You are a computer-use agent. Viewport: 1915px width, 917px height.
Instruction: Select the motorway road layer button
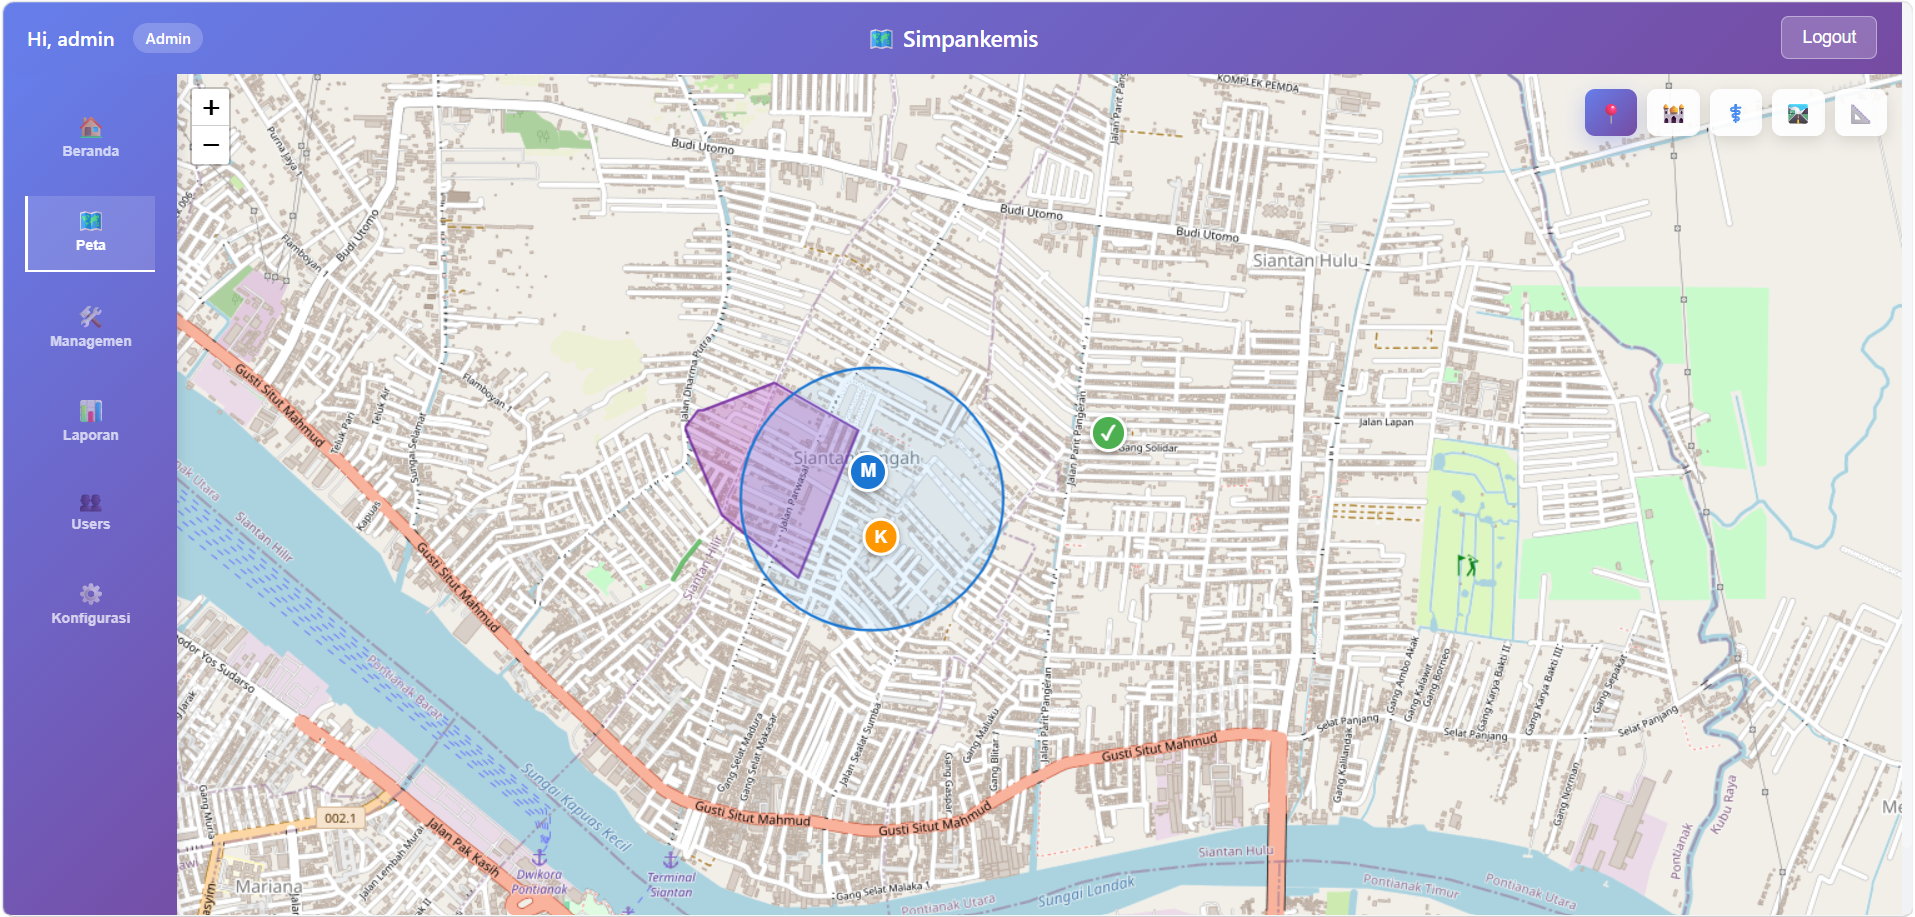click(1798, 113)
